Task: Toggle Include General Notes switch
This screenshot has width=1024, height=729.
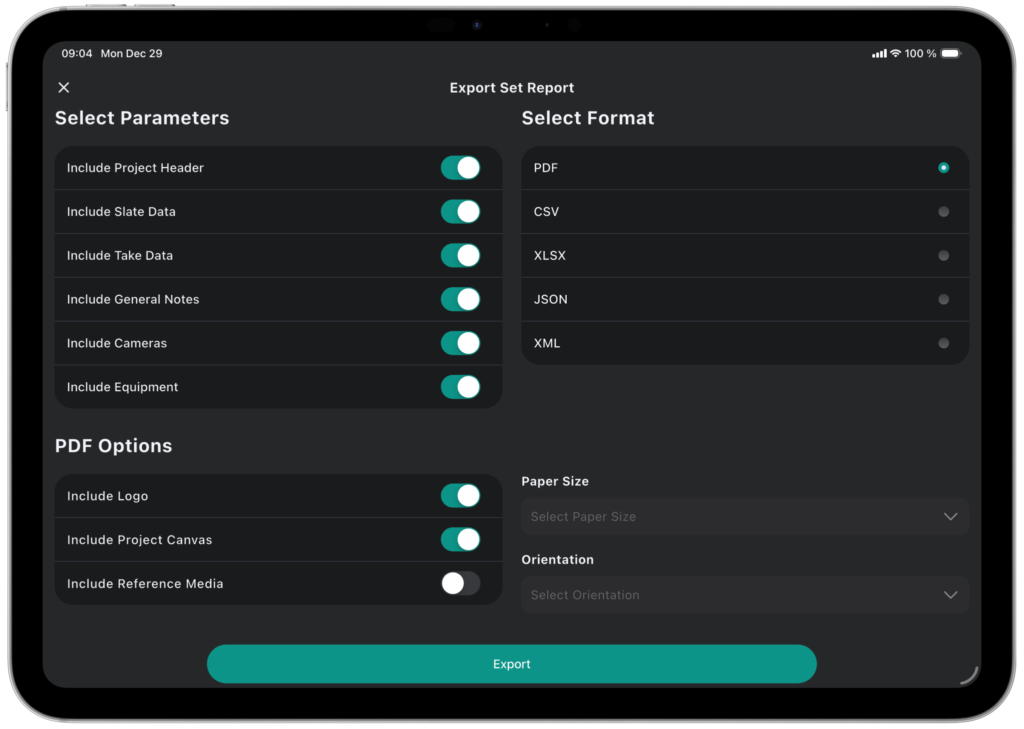Action: click(x=460, y=300)
